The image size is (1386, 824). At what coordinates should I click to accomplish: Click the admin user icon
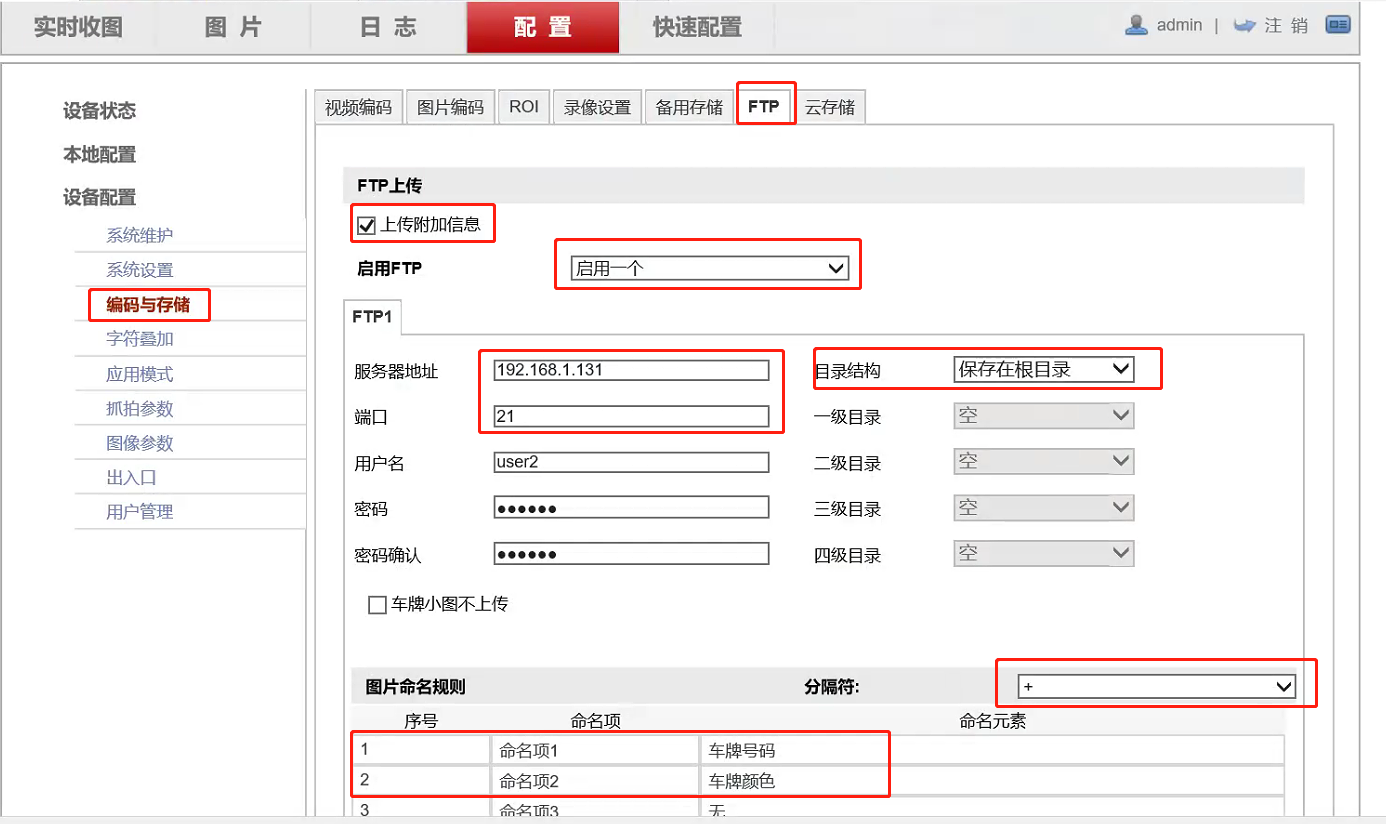click(1136, 25)
